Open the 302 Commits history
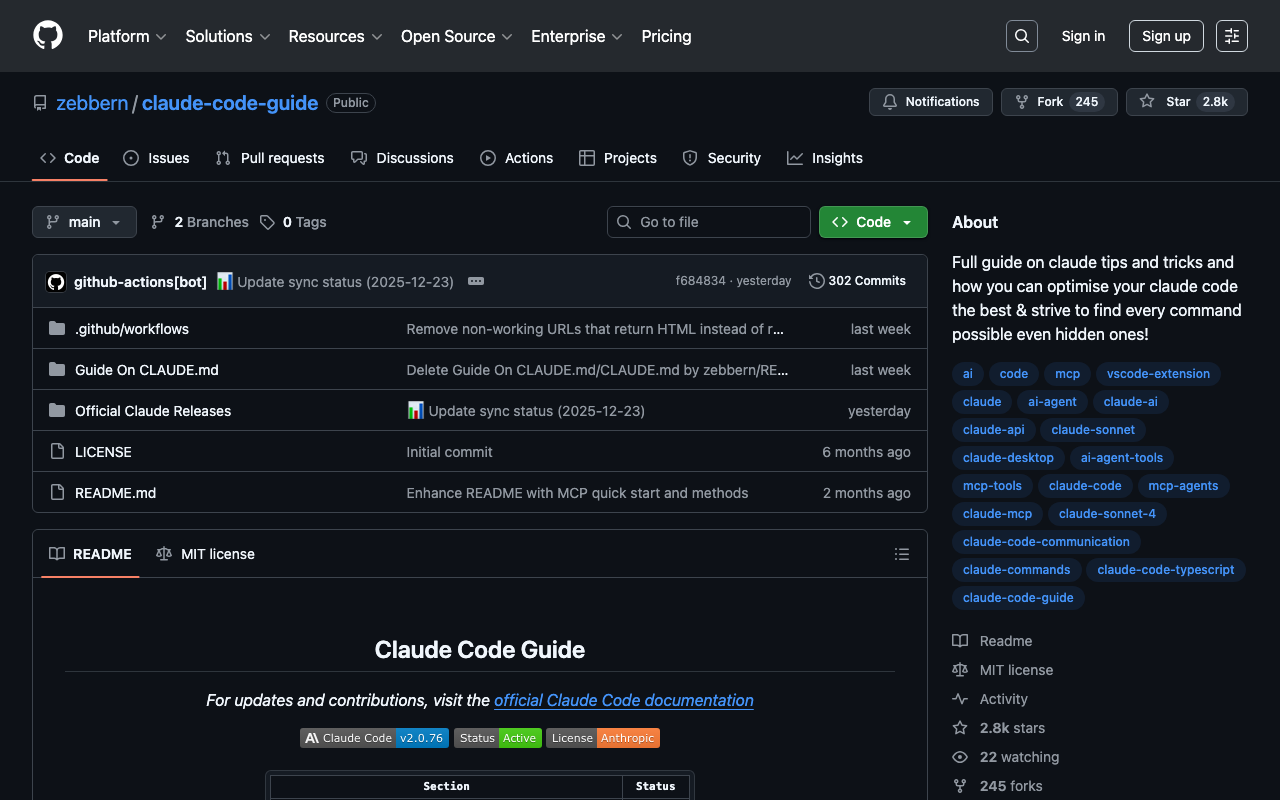Image resolution: width=1280 pixels, height=800 pixels. [857, 281]
